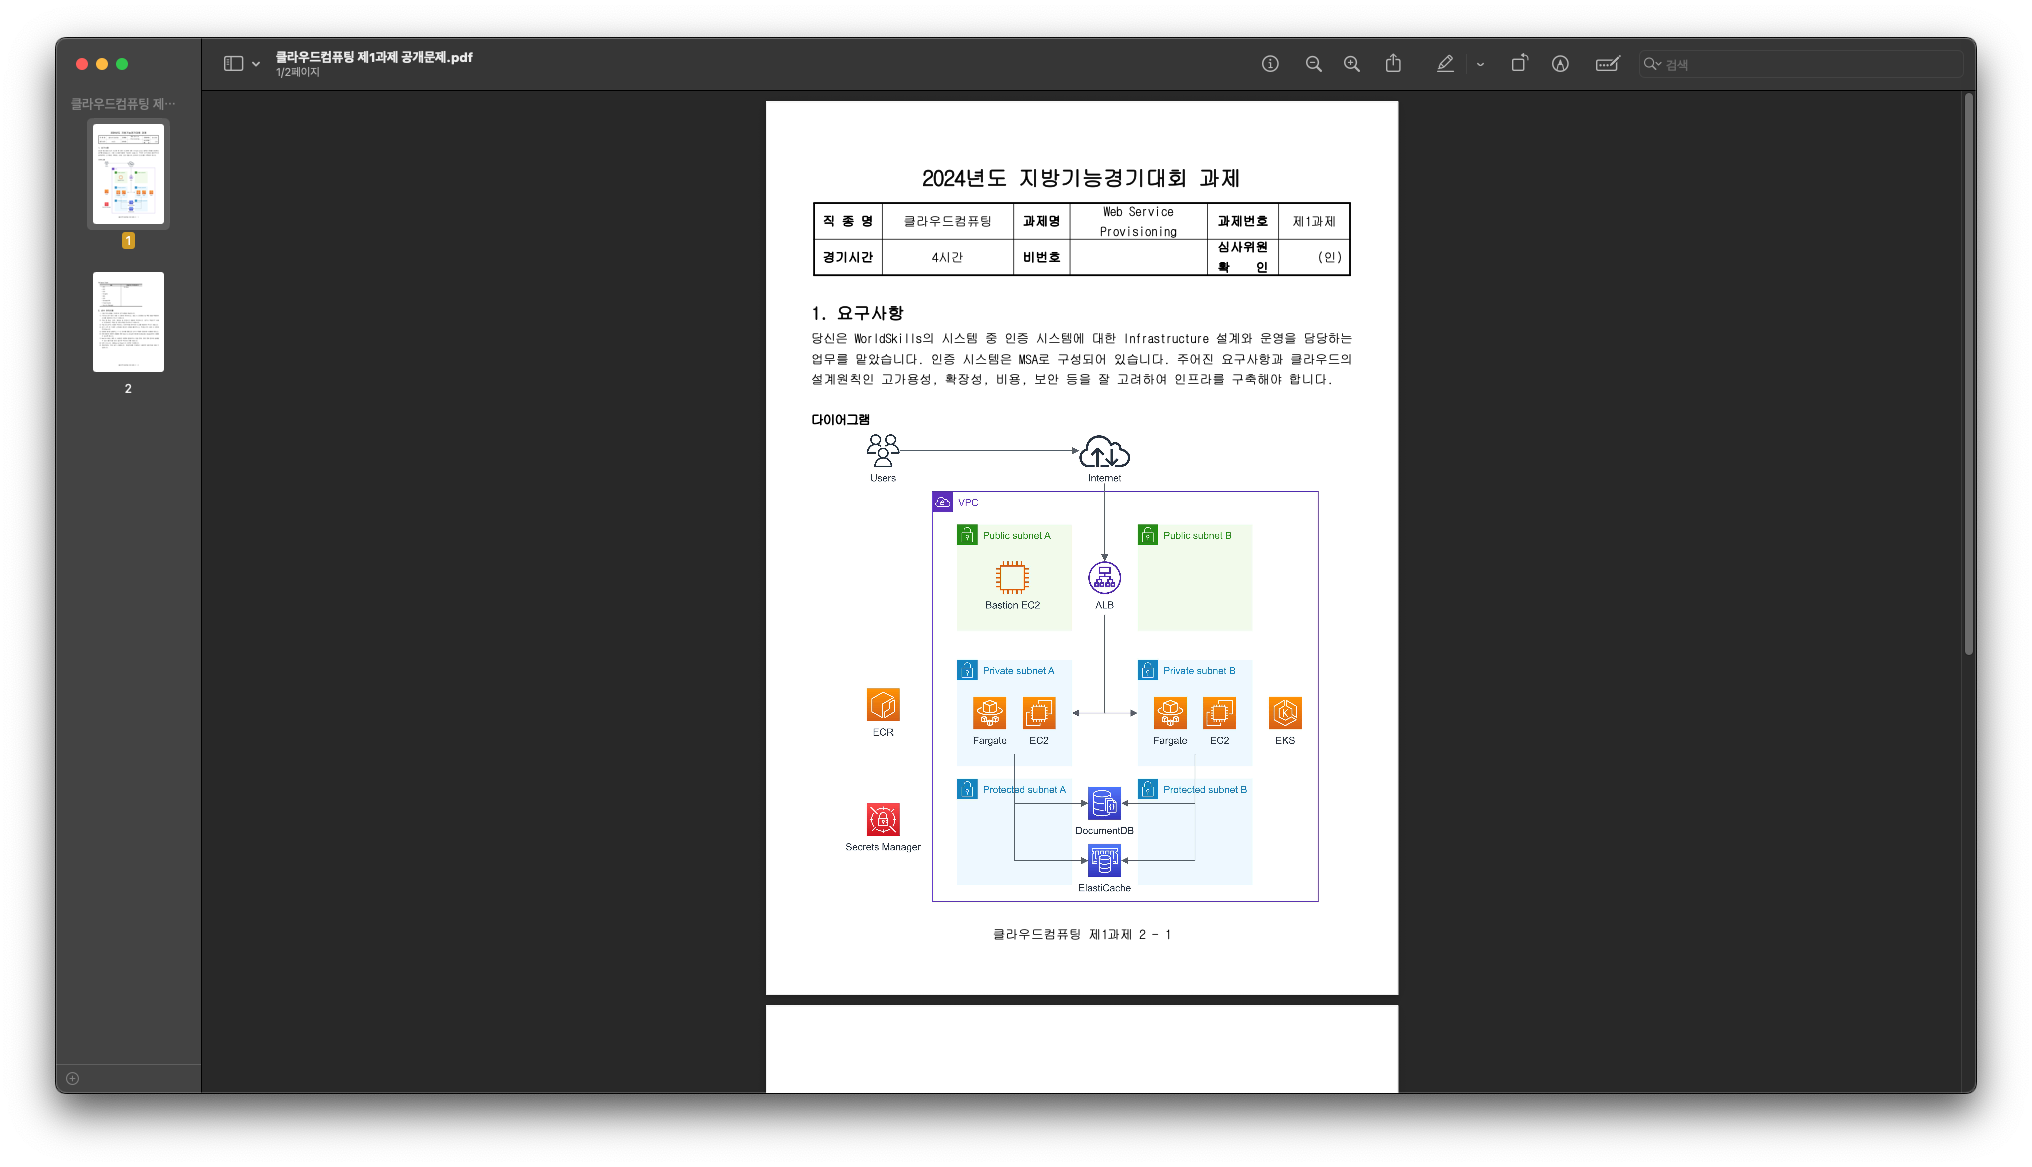Screen dimensions: 2032x1167
Task: Click the document title in titlebar
Action: (374, 57)
